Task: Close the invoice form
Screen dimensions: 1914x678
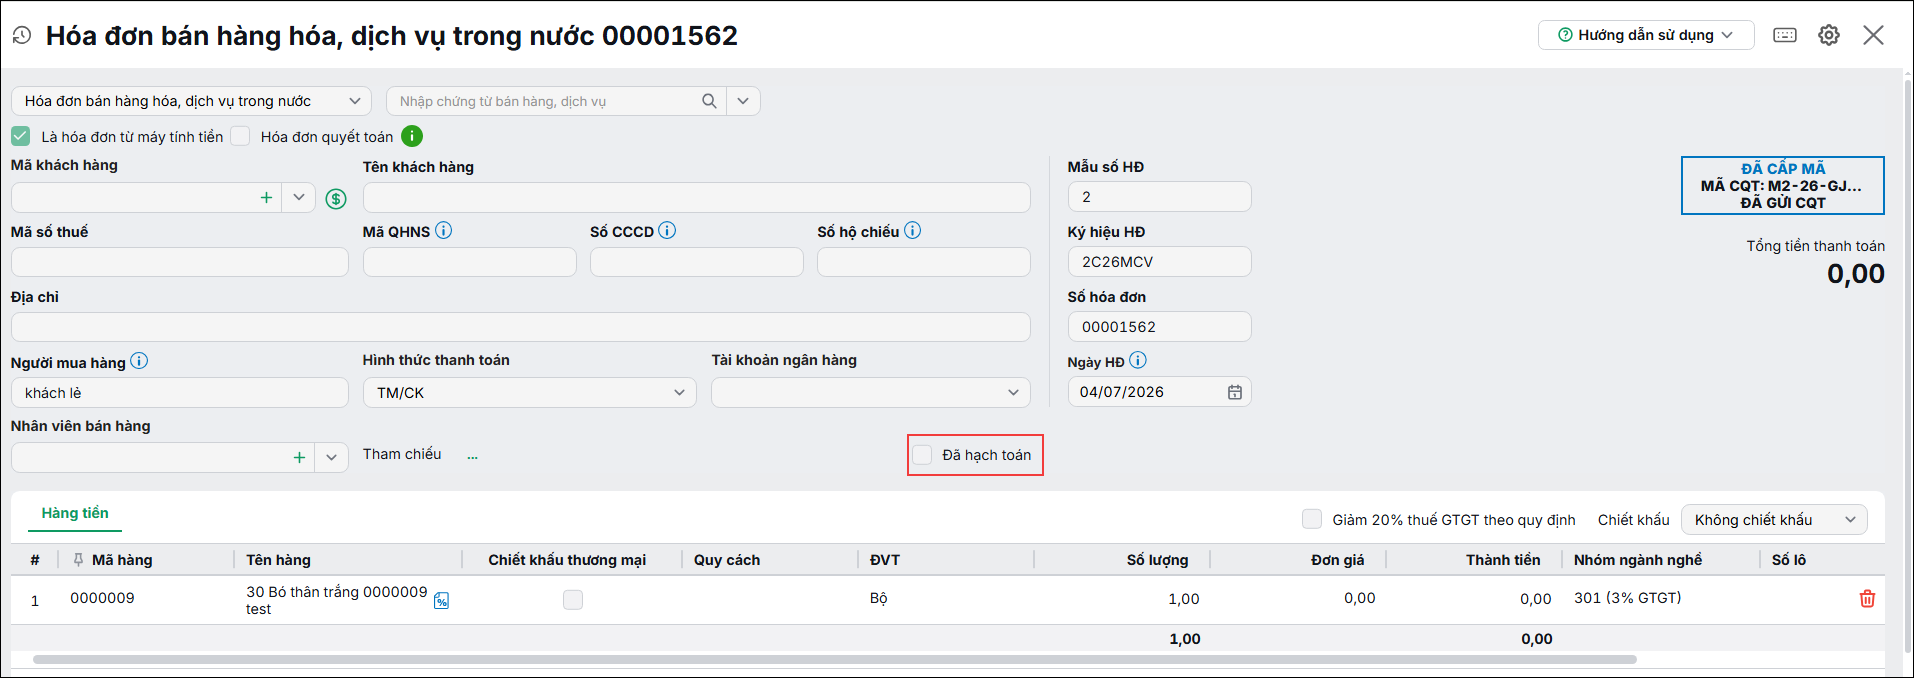Action: 1873,35
